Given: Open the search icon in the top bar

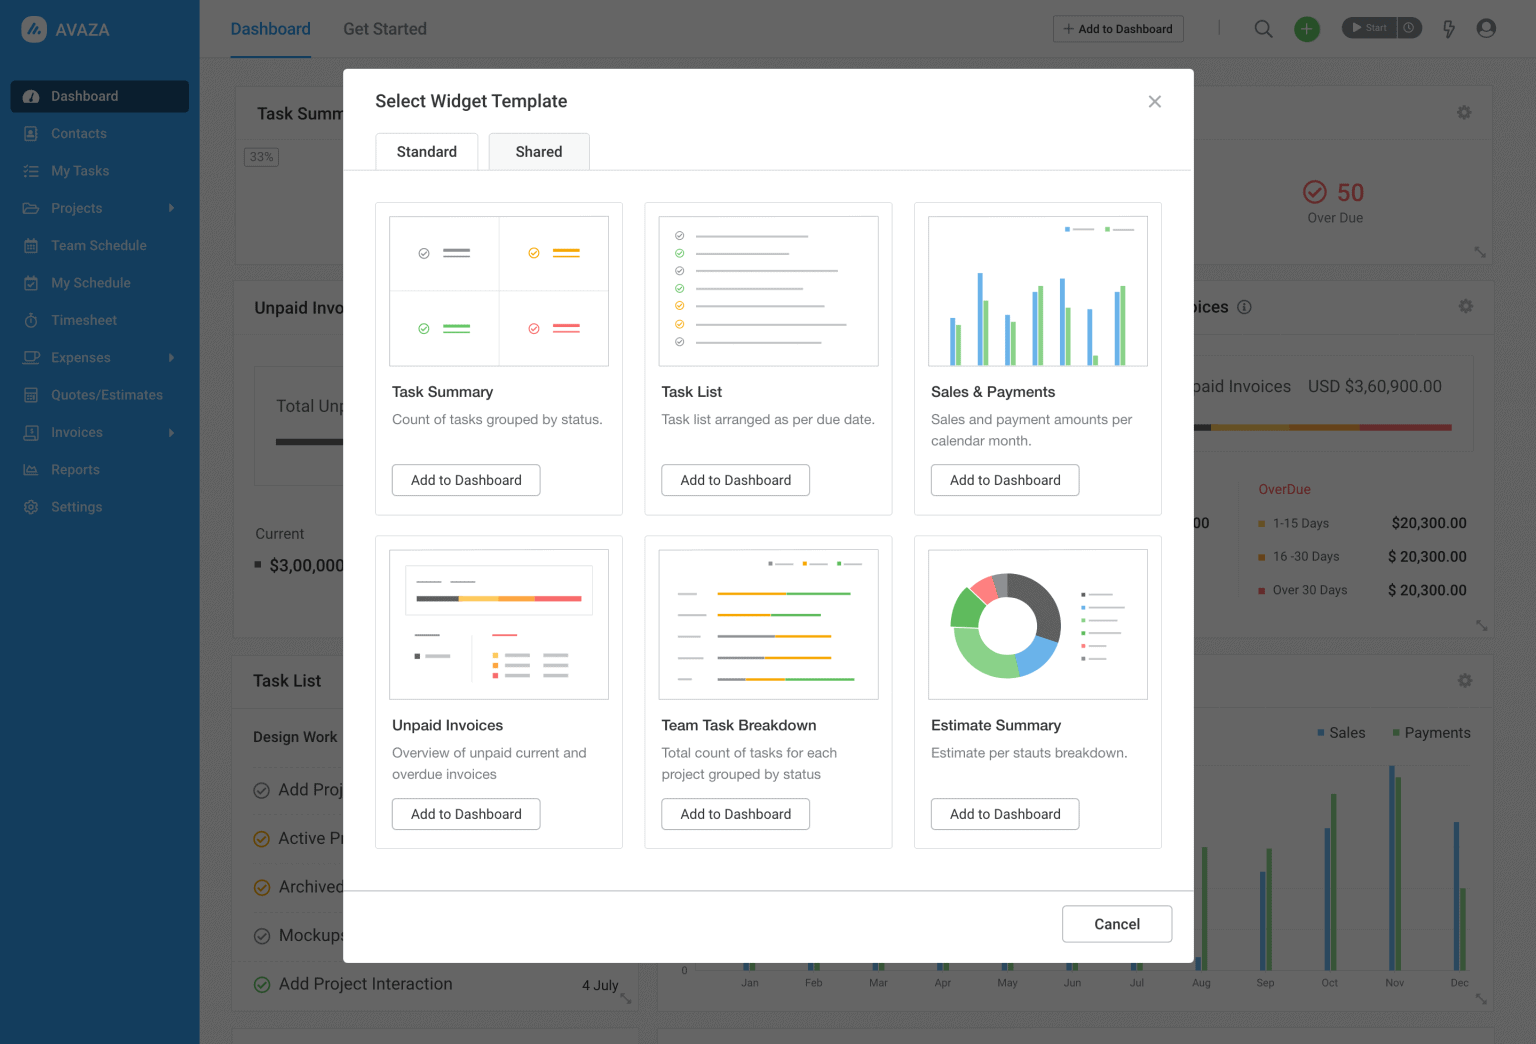Looking at the screenshot, I should [1263, 29].
